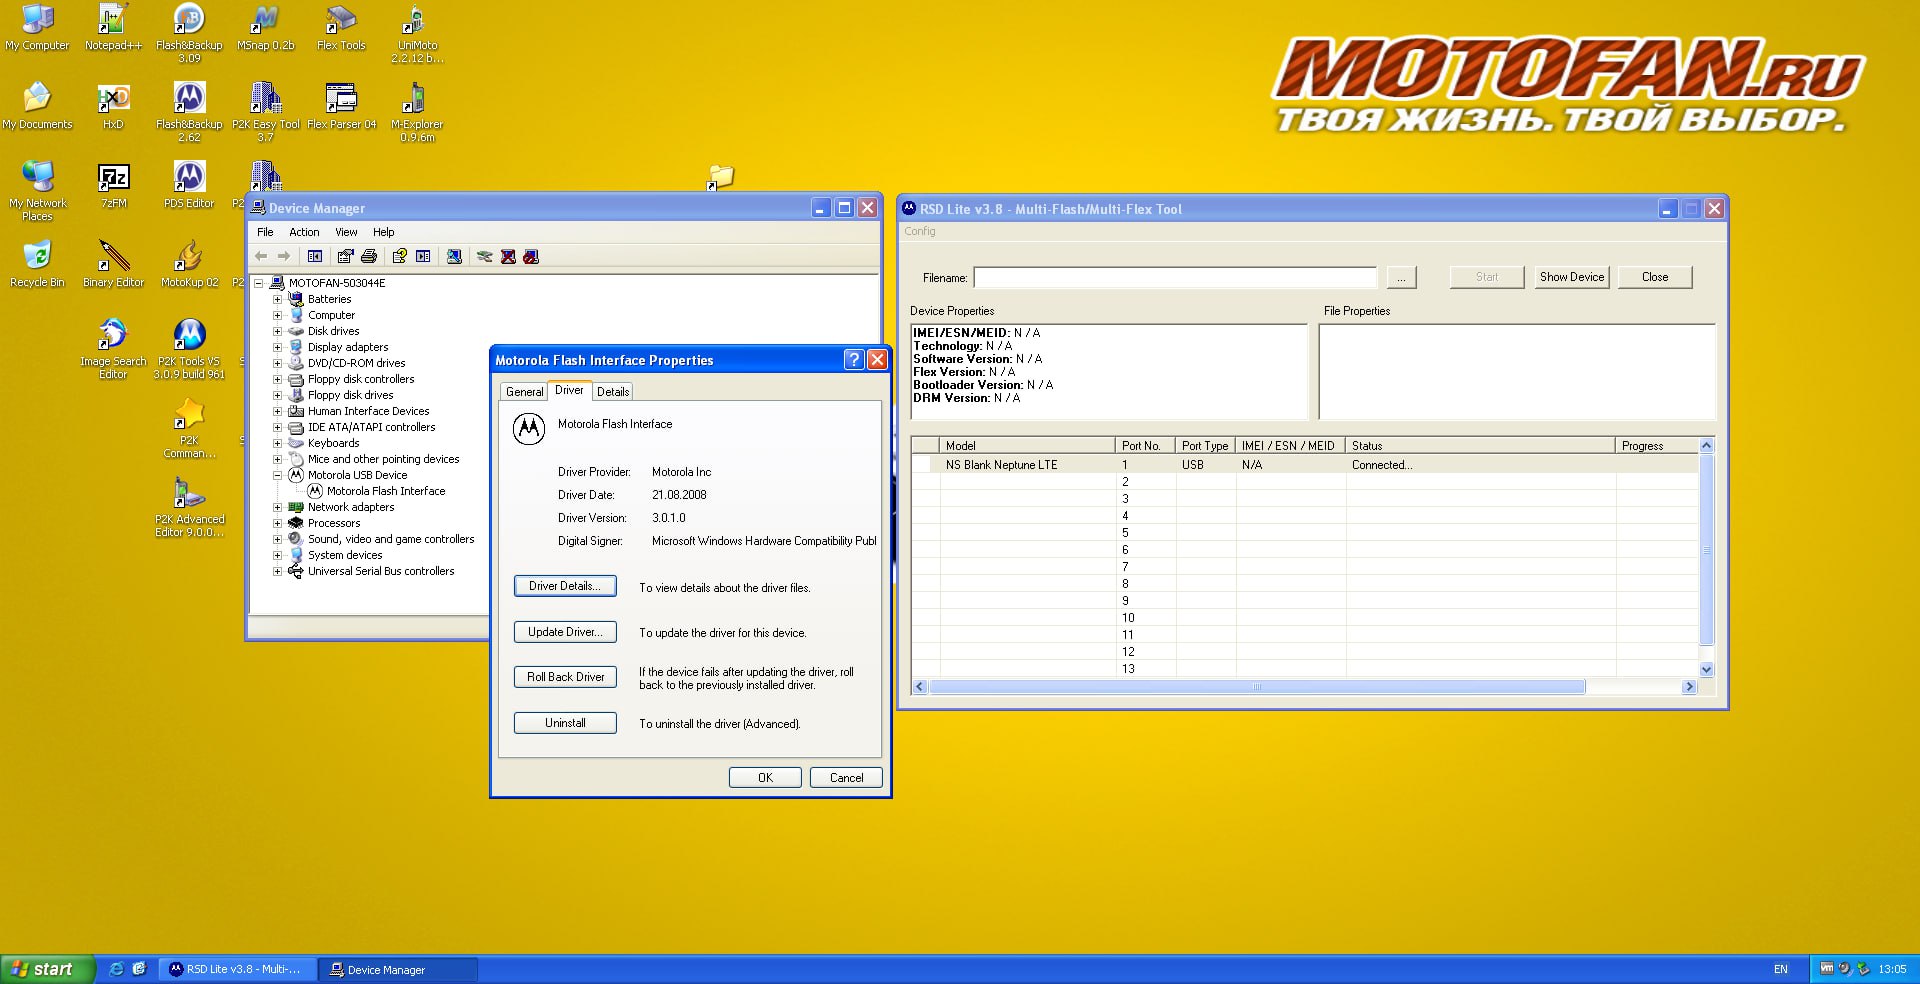
Task: Click the Start button on taskbar
Action: pyautogui.click(x=46, y=969)
